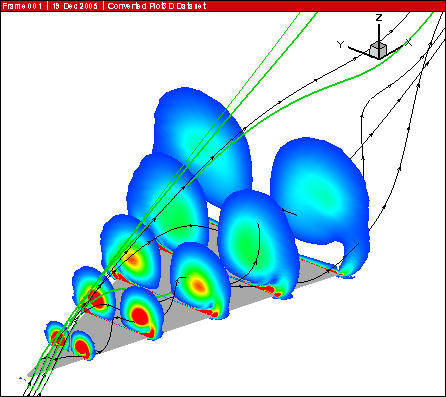Click the short black arrow on the rightmost slice

pyautogui.click(x=289, y=212)
